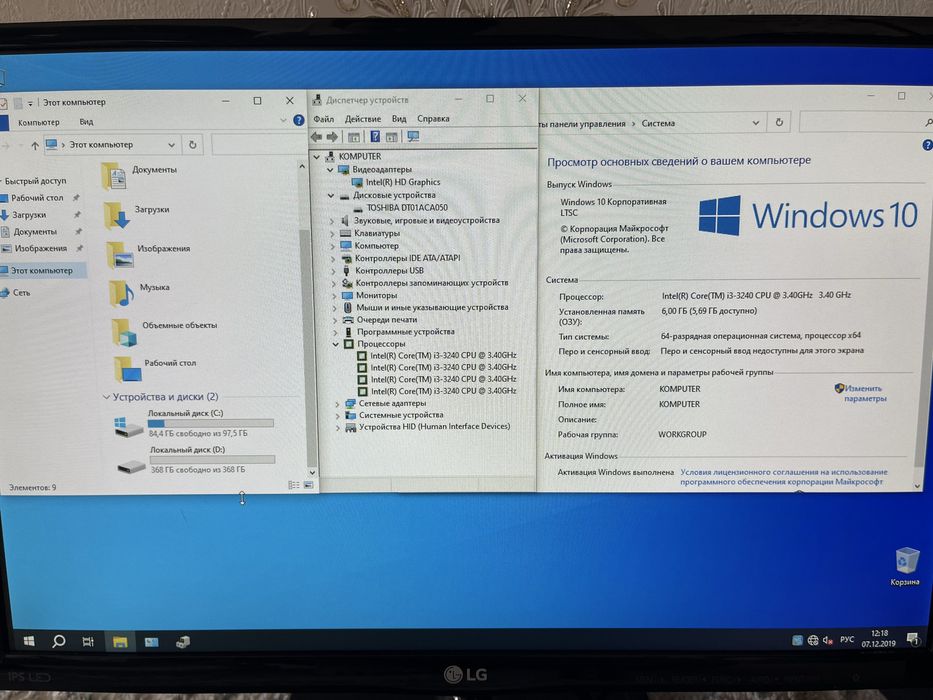This screenshot has width=933, height=700.
Task: Expand the Explorer ribbon chevron
Action: pyautogui.click(x=283, y=120)
